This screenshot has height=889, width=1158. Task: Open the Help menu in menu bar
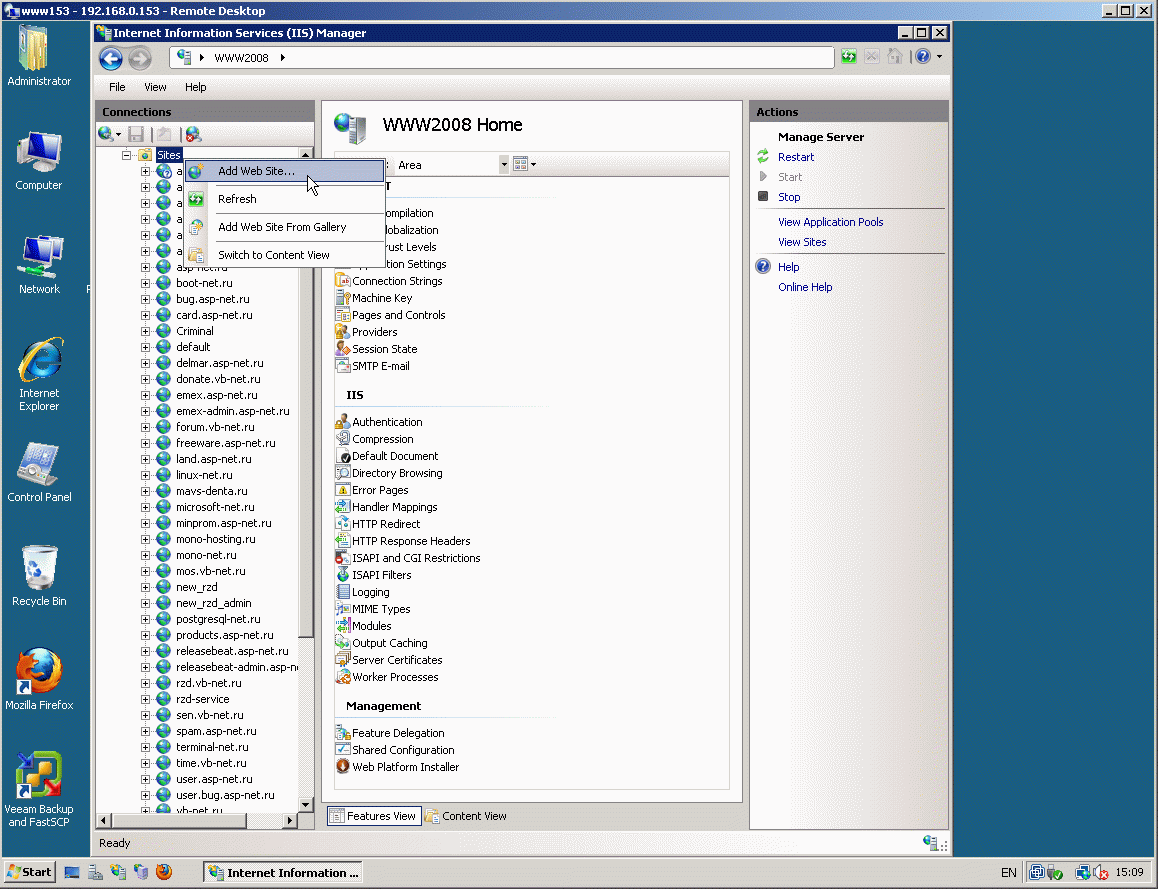(196, 87)
